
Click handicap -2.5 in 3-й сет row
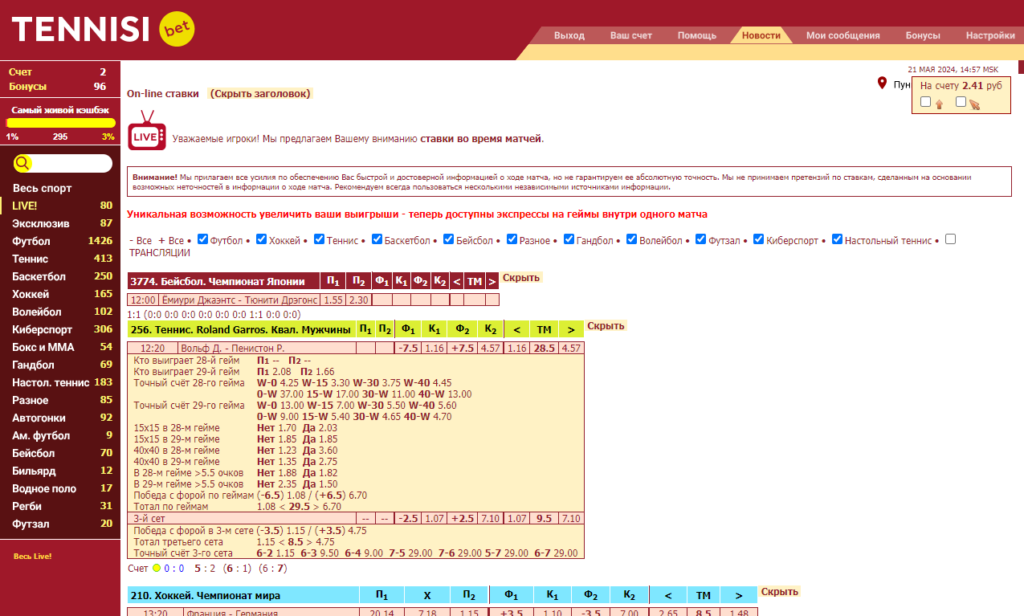[408, 518]
